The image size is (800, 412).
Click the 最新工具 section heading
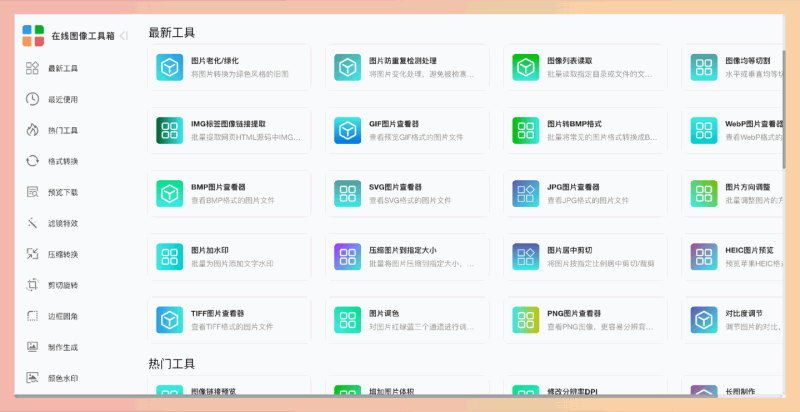click(x=171, y=33)
